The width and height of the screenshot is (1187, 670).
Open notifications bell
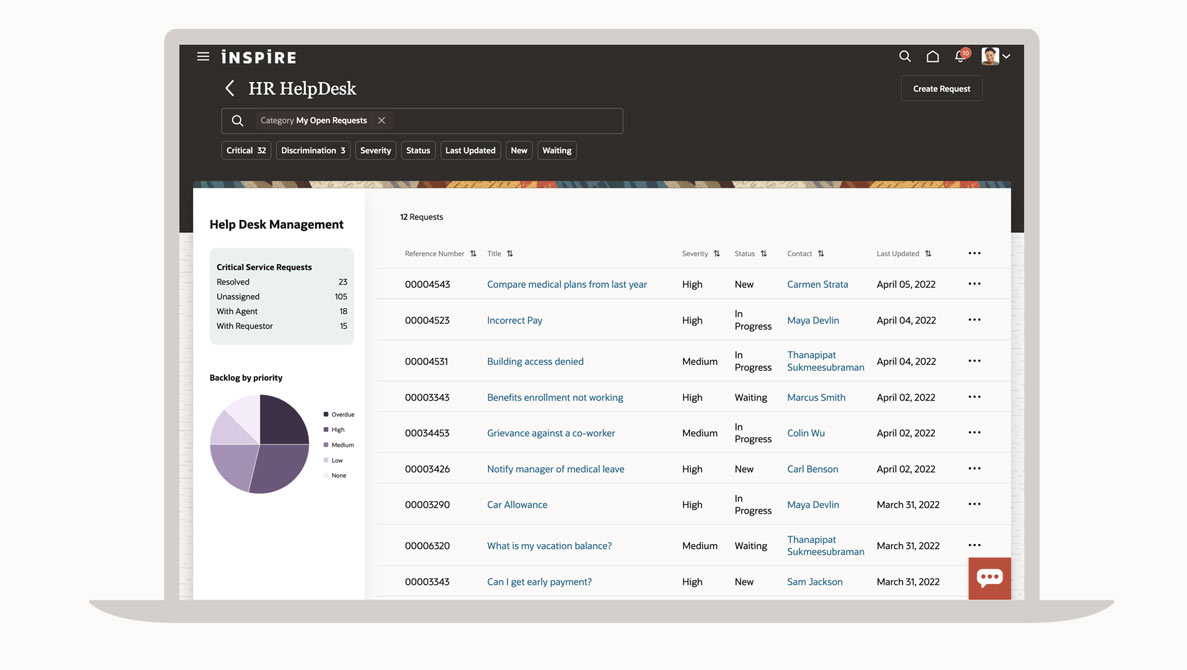[960, 57]
